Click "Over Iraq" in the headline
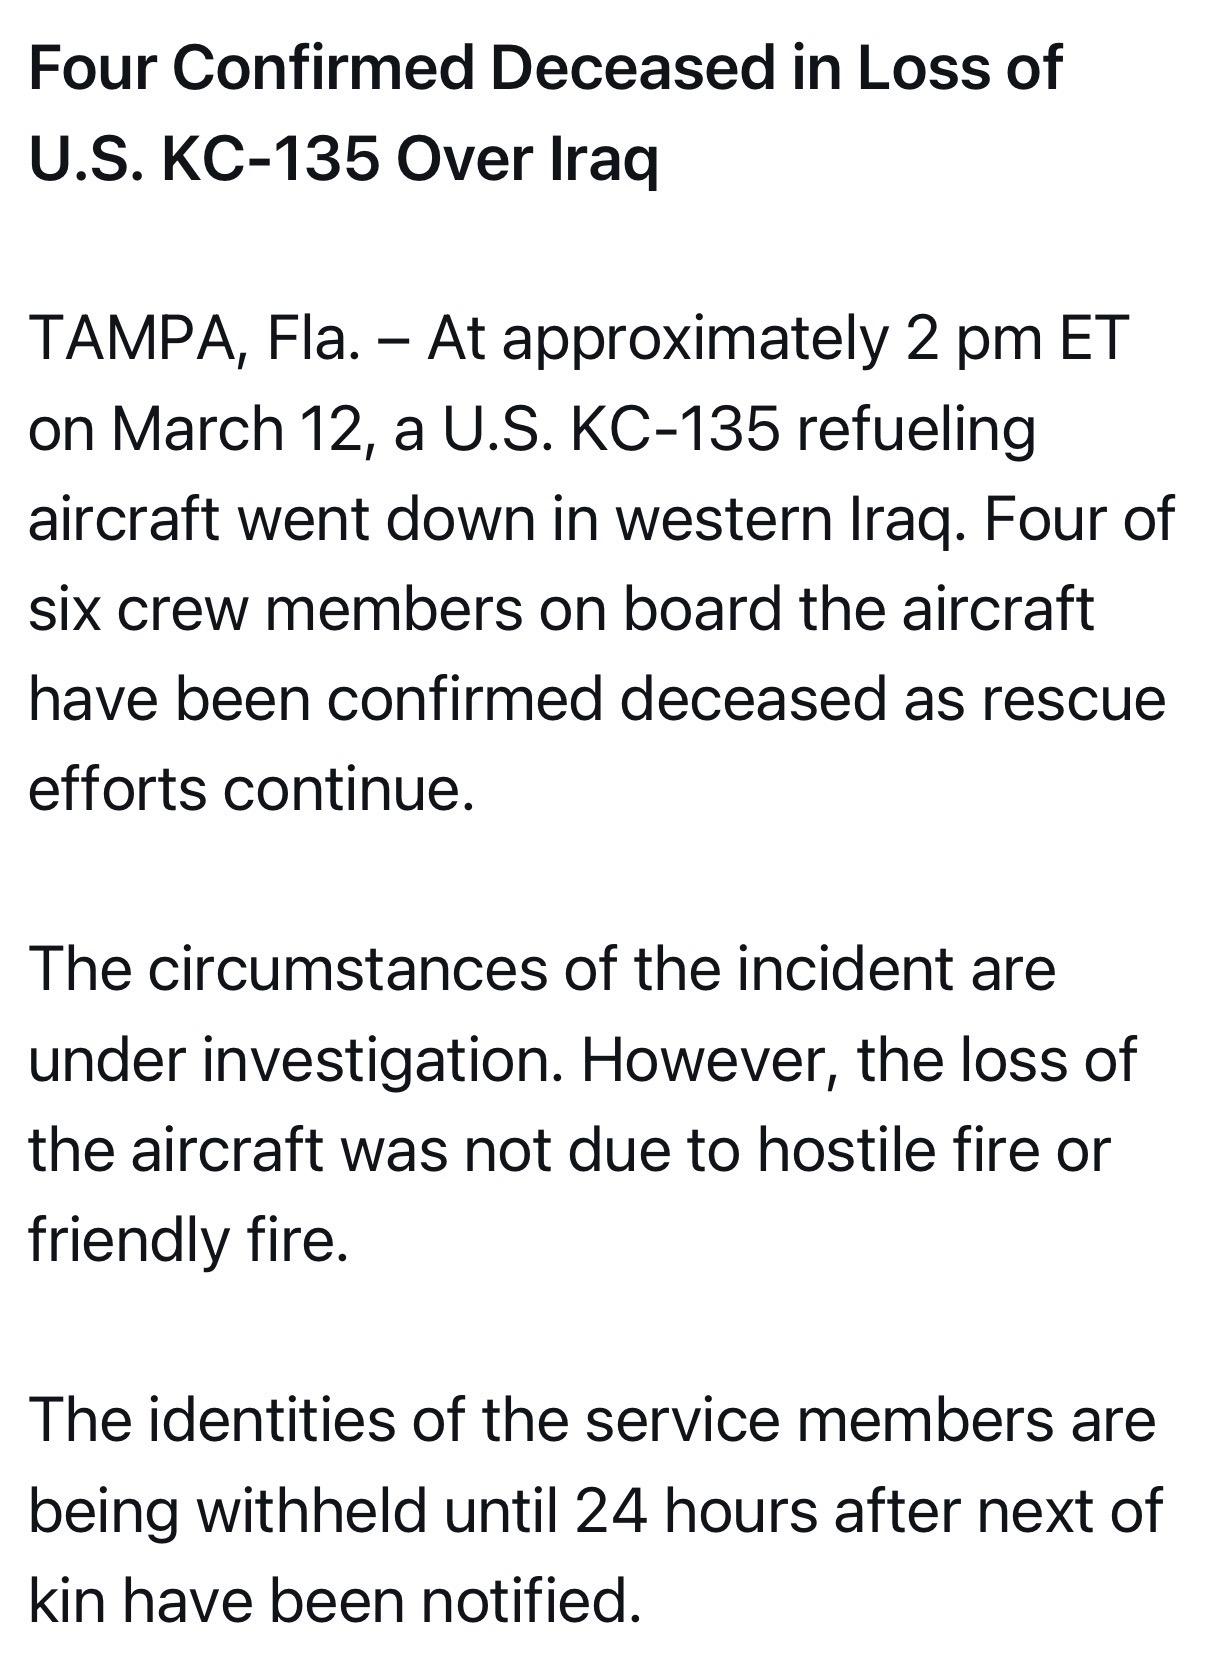The height and width of the screenshot is (1666, 1206). coord(527,159)
